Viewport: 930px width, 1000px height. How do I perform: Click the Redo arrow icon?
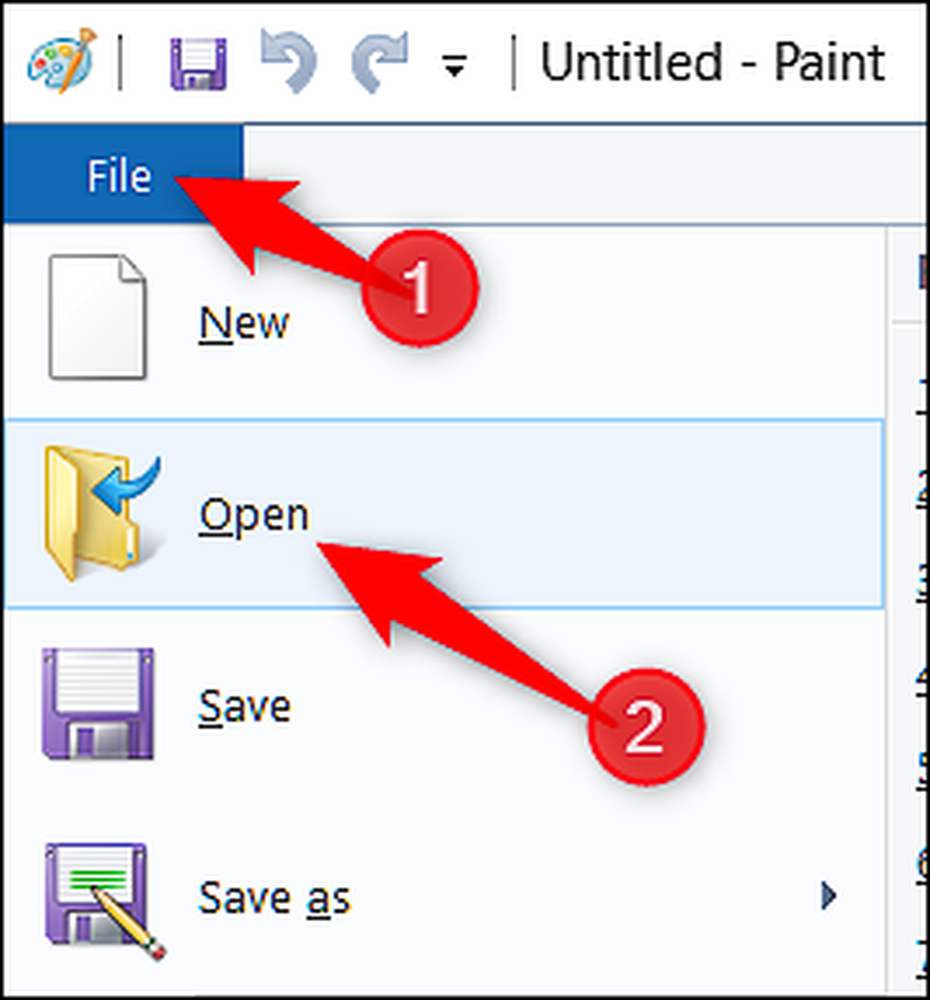coord(380,62)
